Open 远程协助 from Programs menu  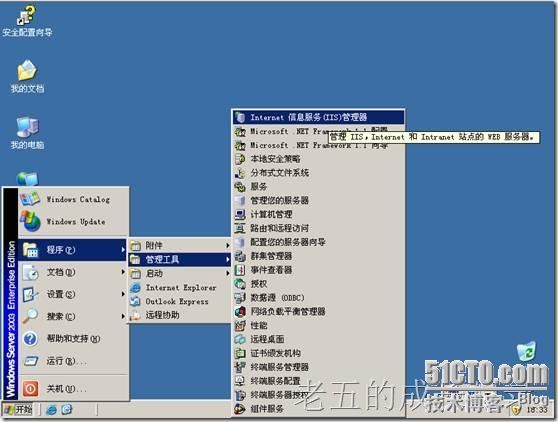(x=179, y=315)
